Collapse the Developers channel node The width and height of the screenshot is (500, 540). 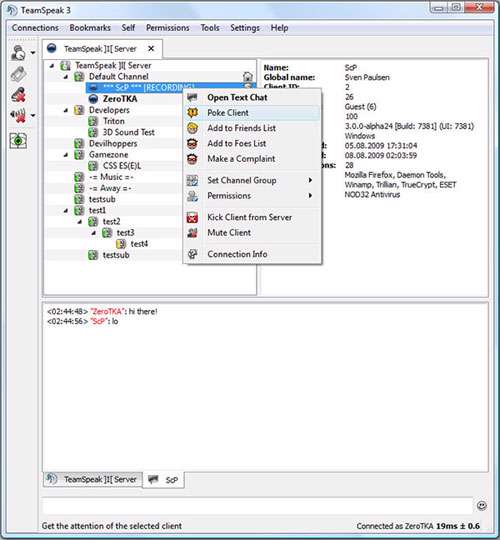tap(66, 110)
